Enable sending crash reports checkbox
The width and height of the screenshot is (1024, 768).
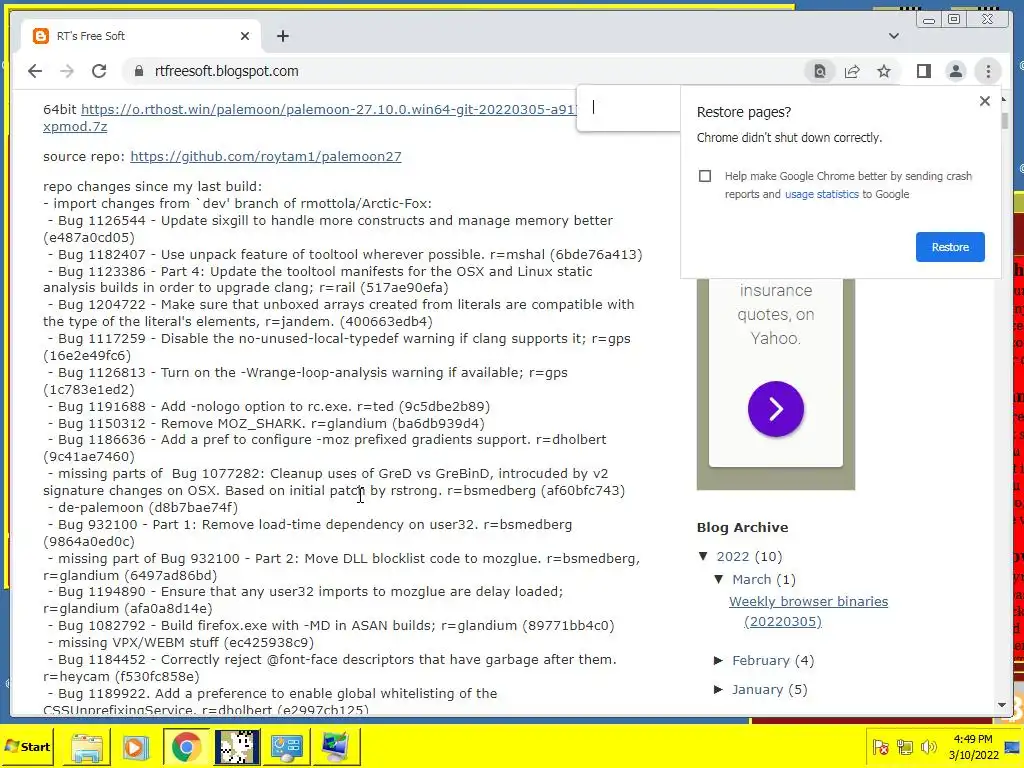tap(705, 176)
